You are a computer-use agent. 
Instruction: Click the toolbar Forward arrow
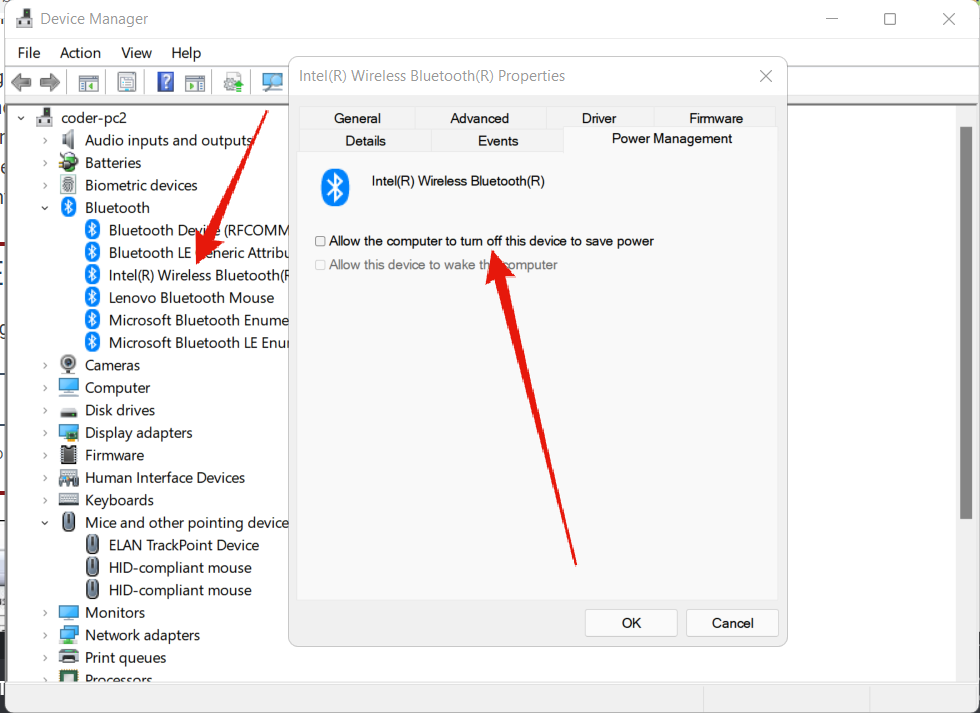pos(49,82)
